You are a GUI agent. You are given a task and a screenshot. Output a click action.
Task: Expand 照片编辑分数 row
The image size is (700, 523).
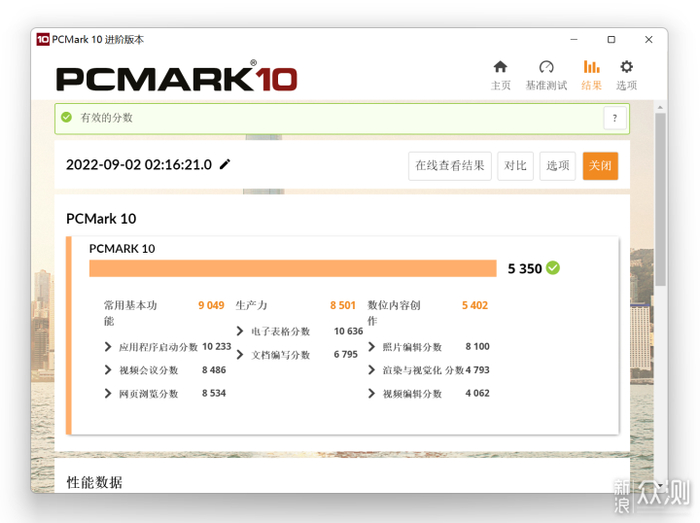coord(371,347)
